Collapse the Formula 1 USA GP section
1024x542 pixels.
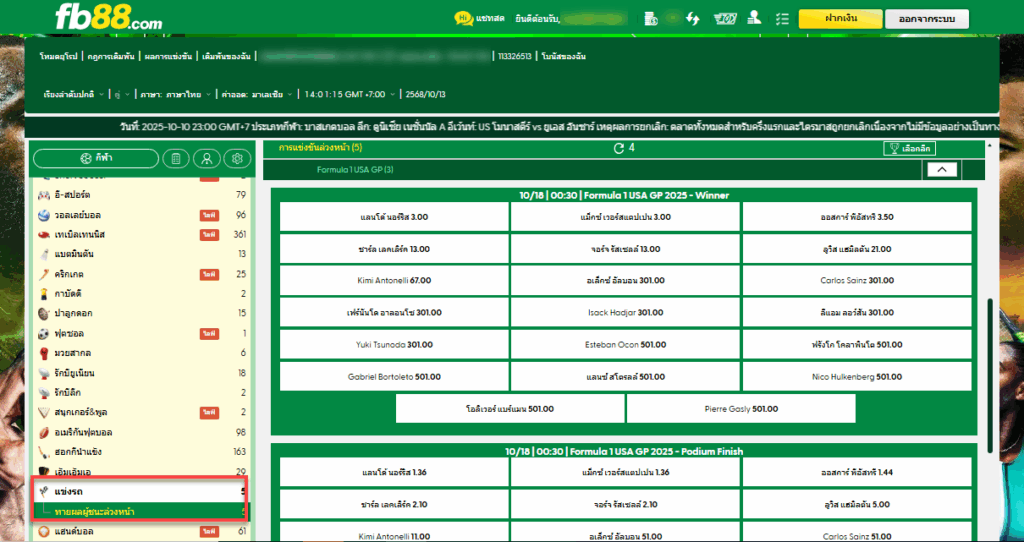point(942,170)
